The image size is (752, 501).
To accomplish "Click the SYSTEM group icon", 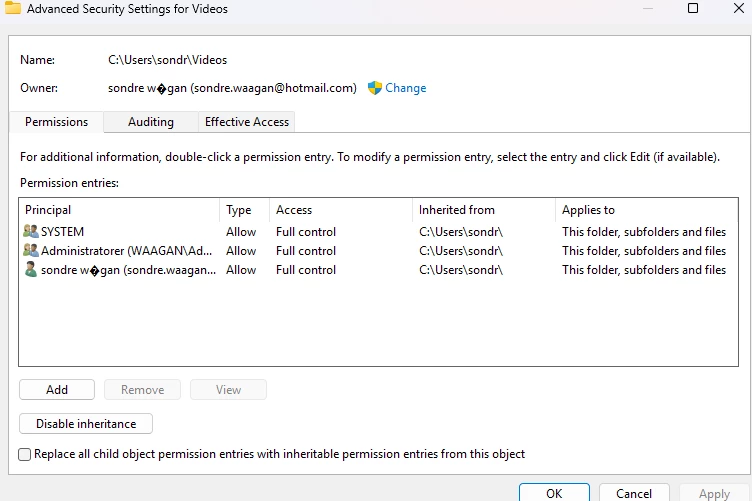I will point(31,231).
